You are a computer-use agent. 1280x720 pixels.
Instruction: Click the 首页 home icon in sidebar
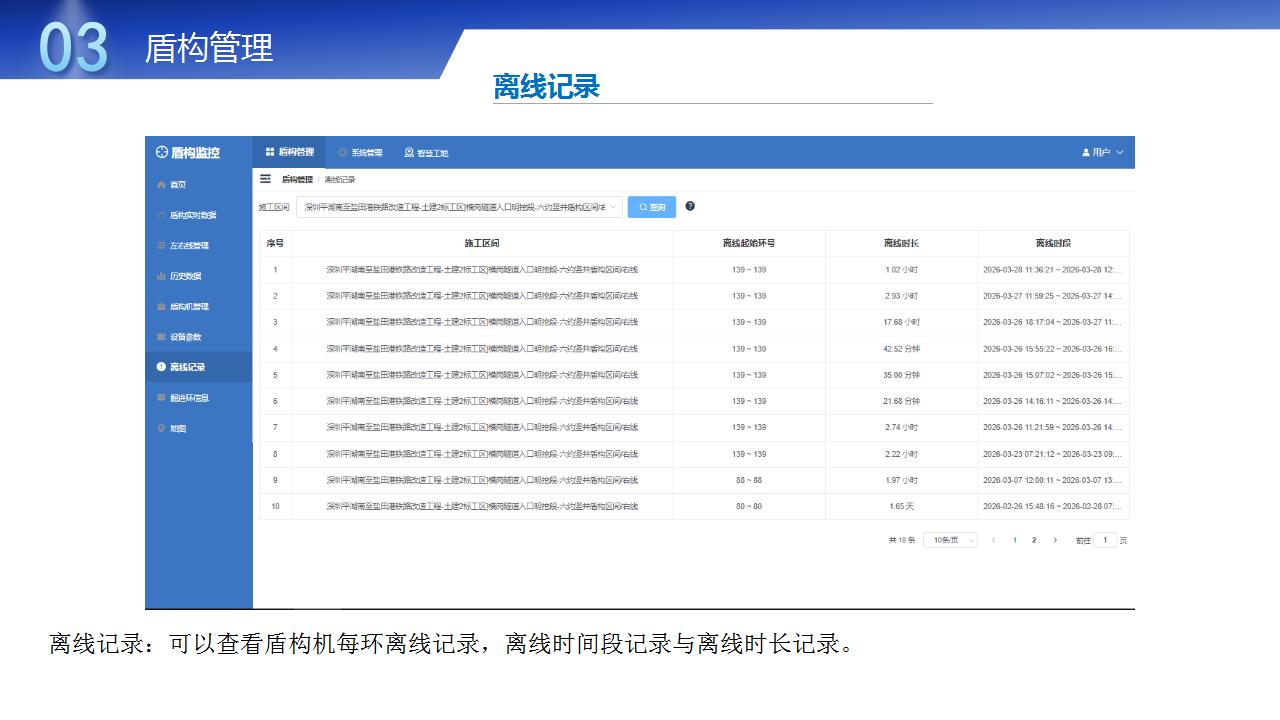pos(161,185)
